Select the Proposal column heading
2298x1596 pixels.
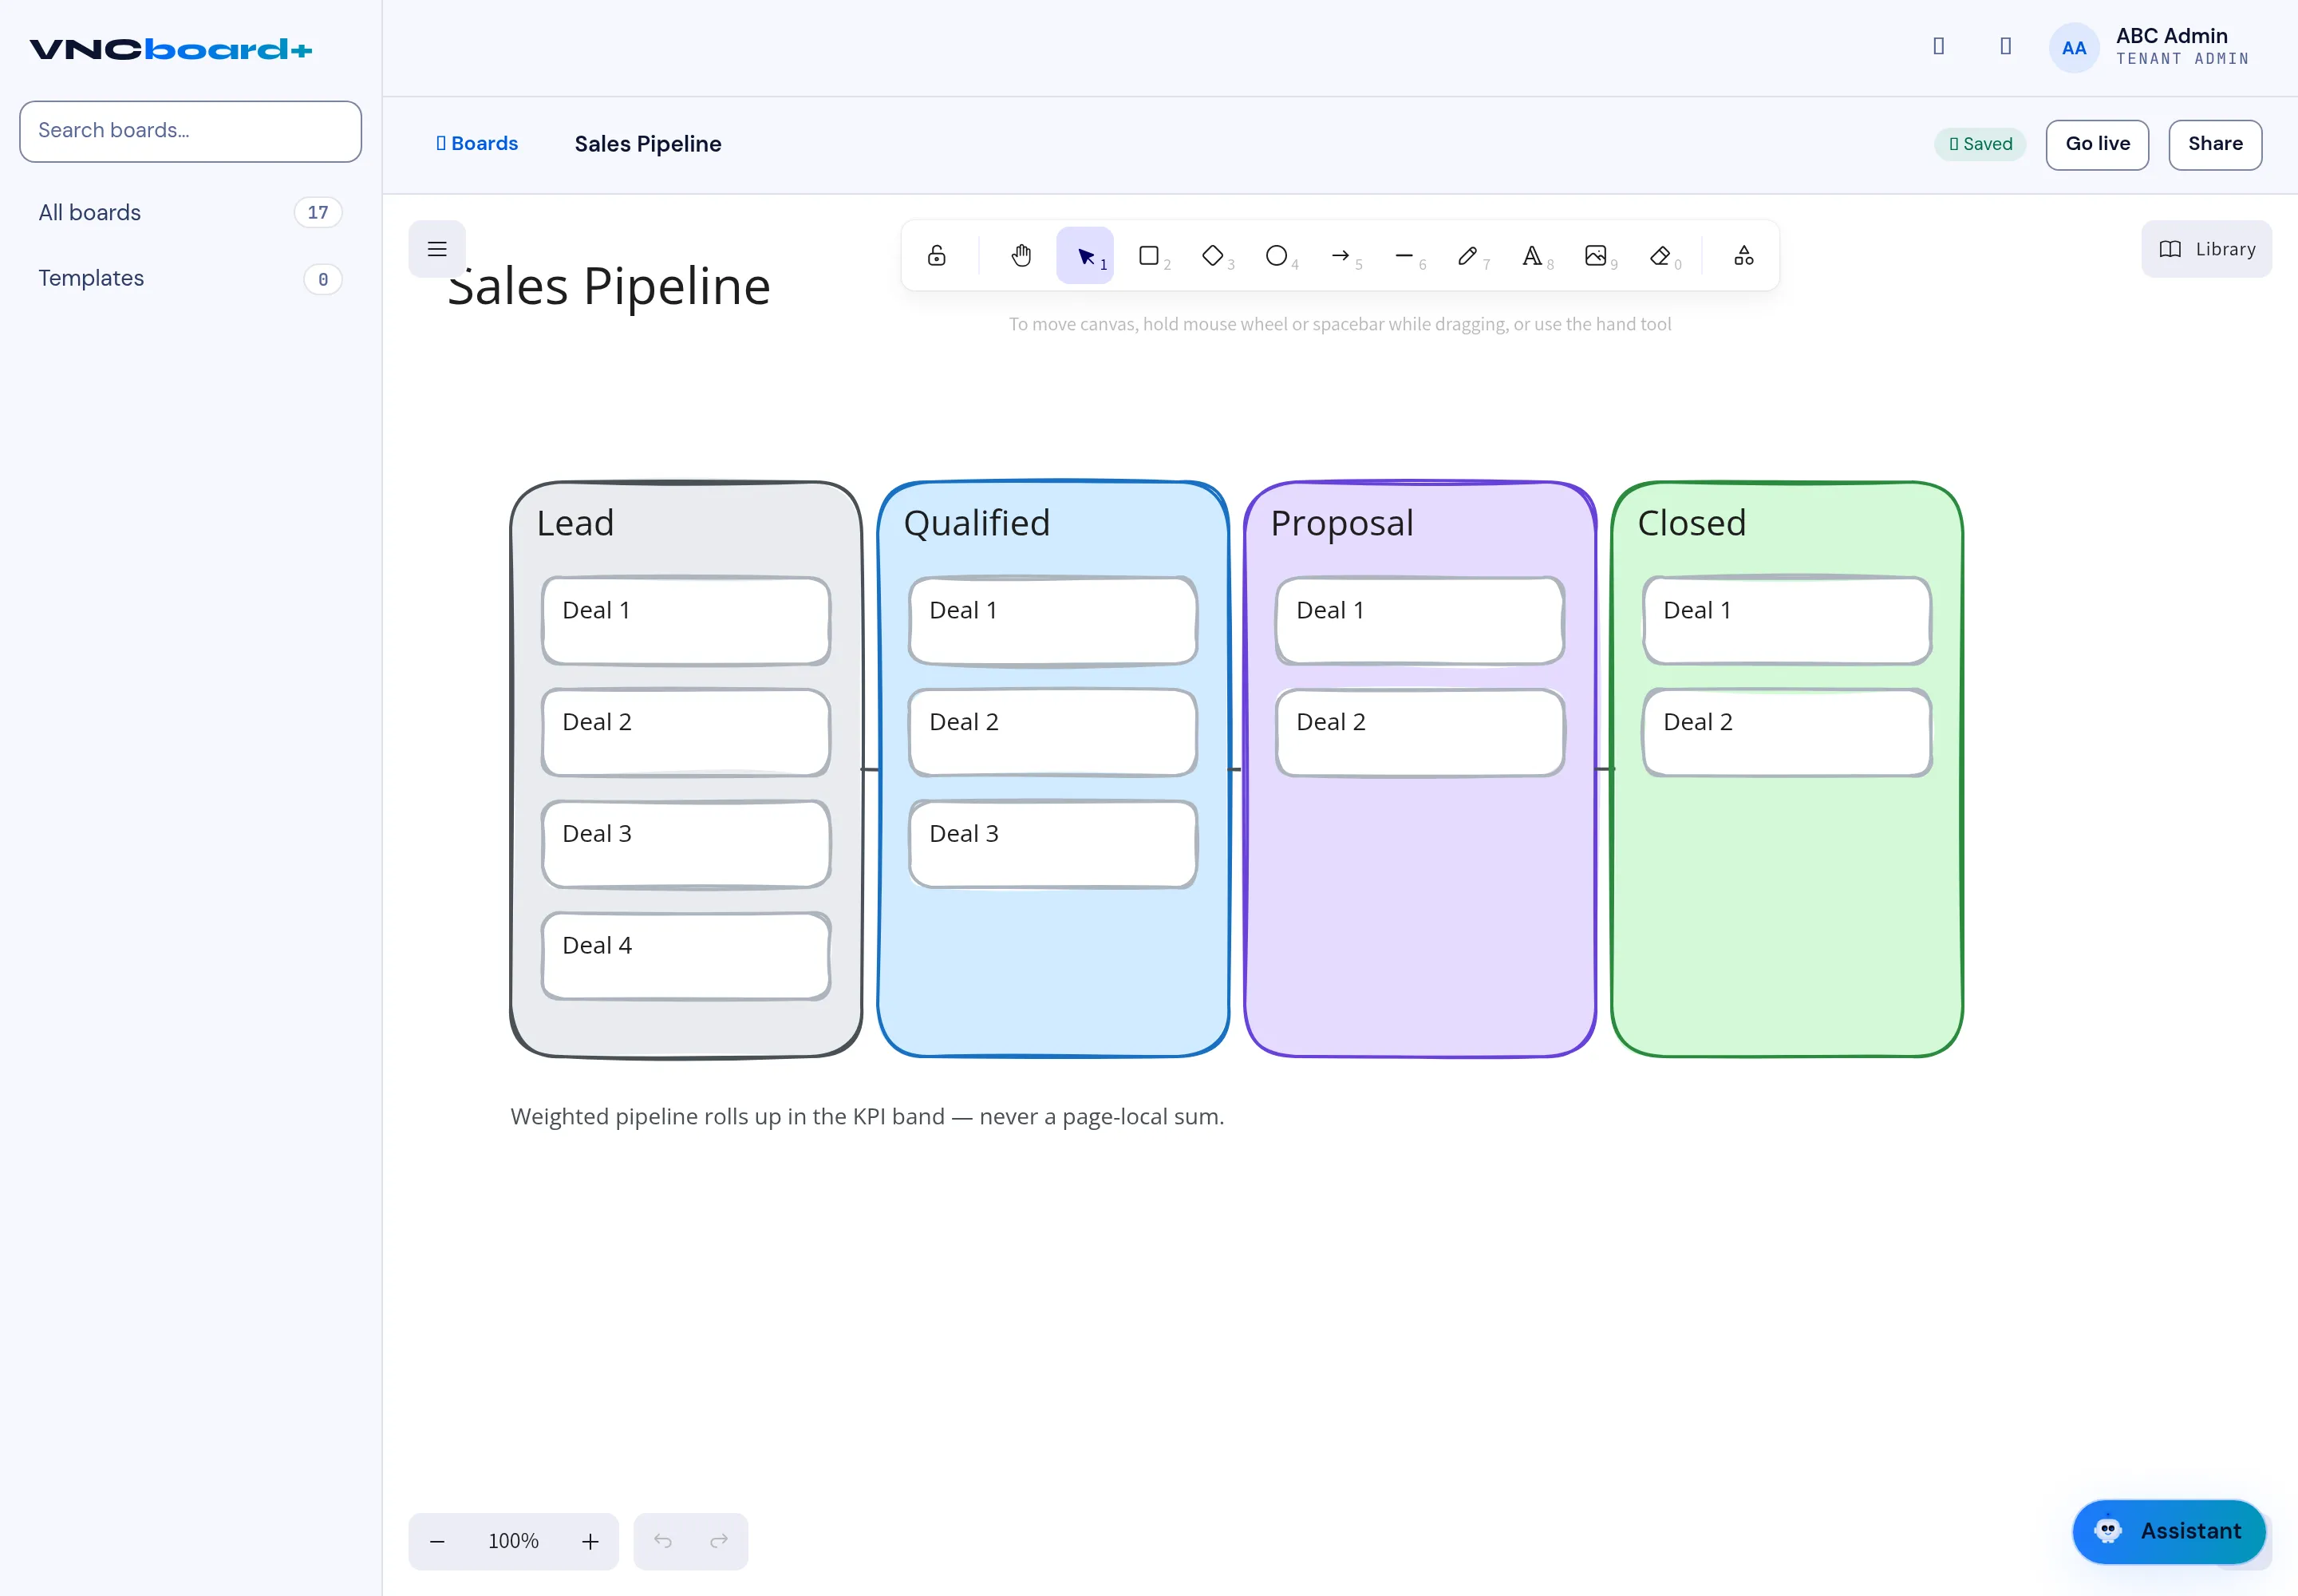(x=1342, y=523)
